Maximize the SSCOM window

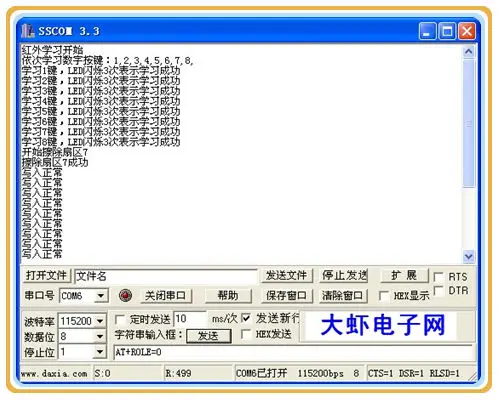pos(447,31)
